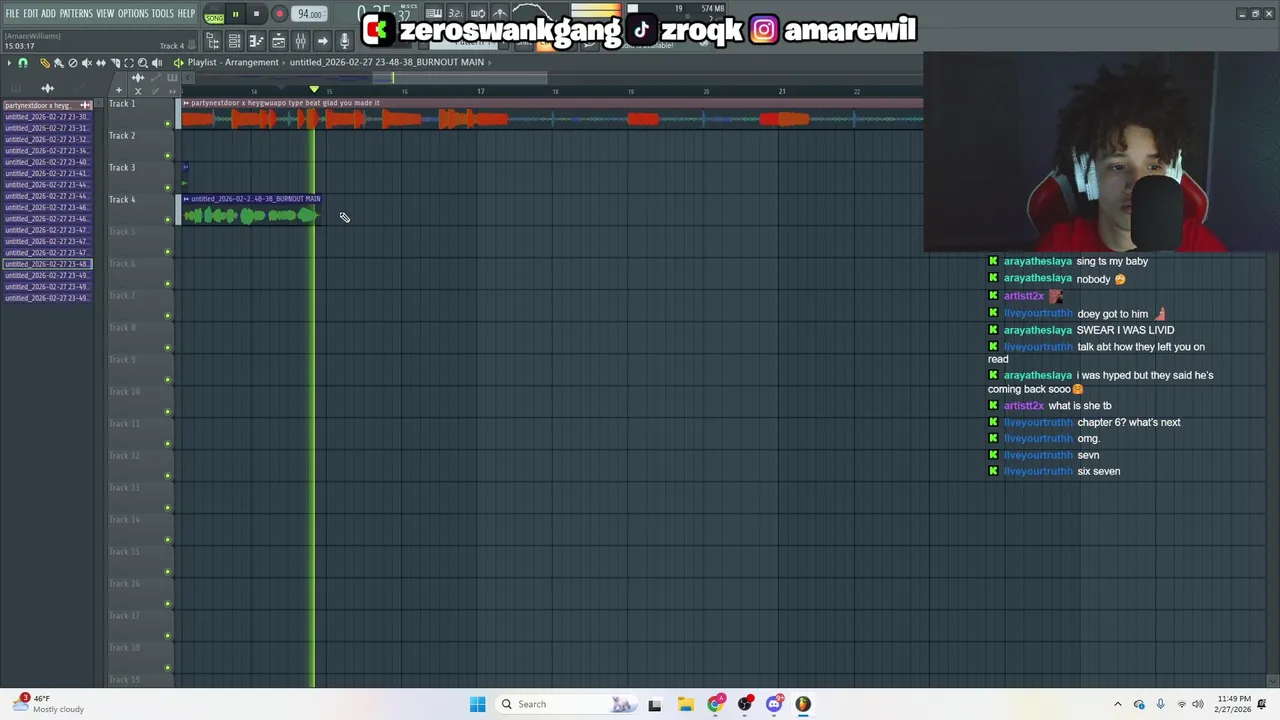Select the paint brush tool

click(x=58, y=62)
